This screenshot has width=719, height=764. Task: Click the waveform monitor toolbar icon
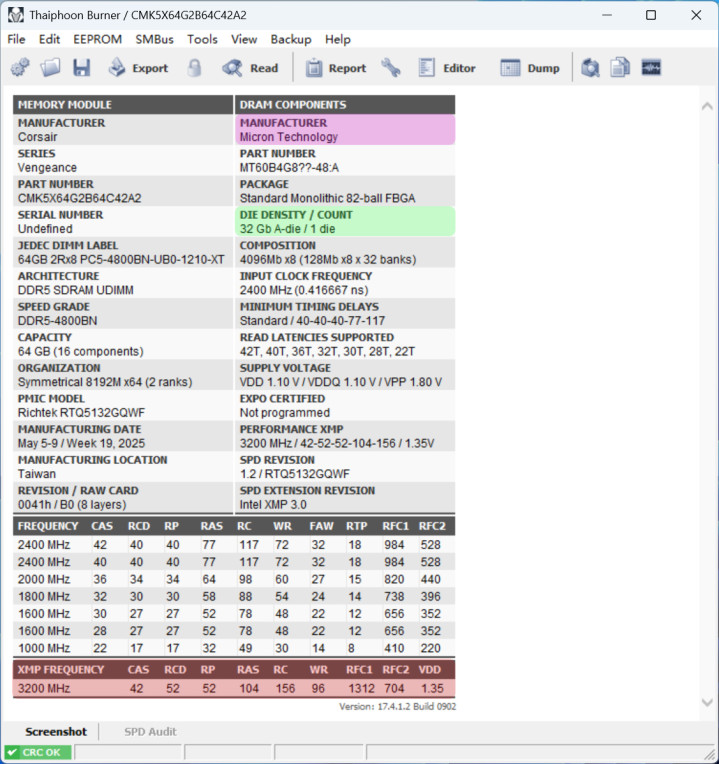[x=651, y=68]
